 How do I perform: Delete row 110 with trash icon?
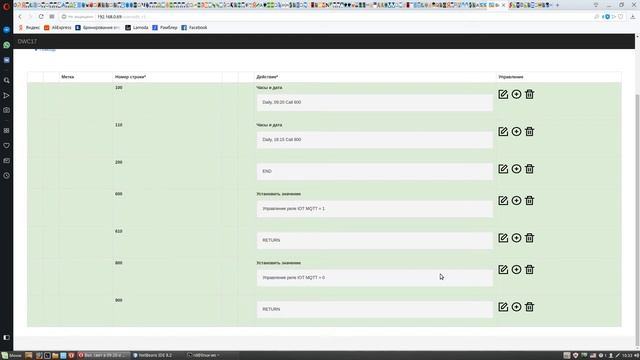point(529,131)
